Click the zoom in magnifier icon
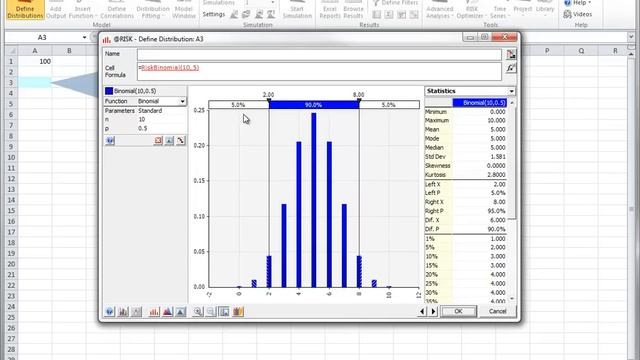This screenshot has width=640, height=360. (198, 312)
